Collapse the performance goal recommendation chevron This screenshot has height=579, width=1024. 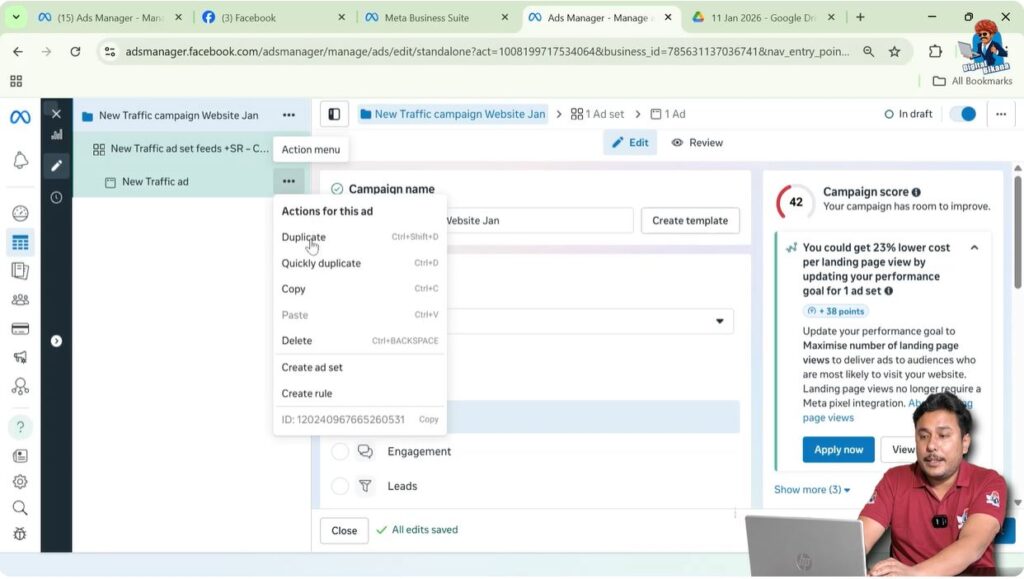click(x=973, y=247)
